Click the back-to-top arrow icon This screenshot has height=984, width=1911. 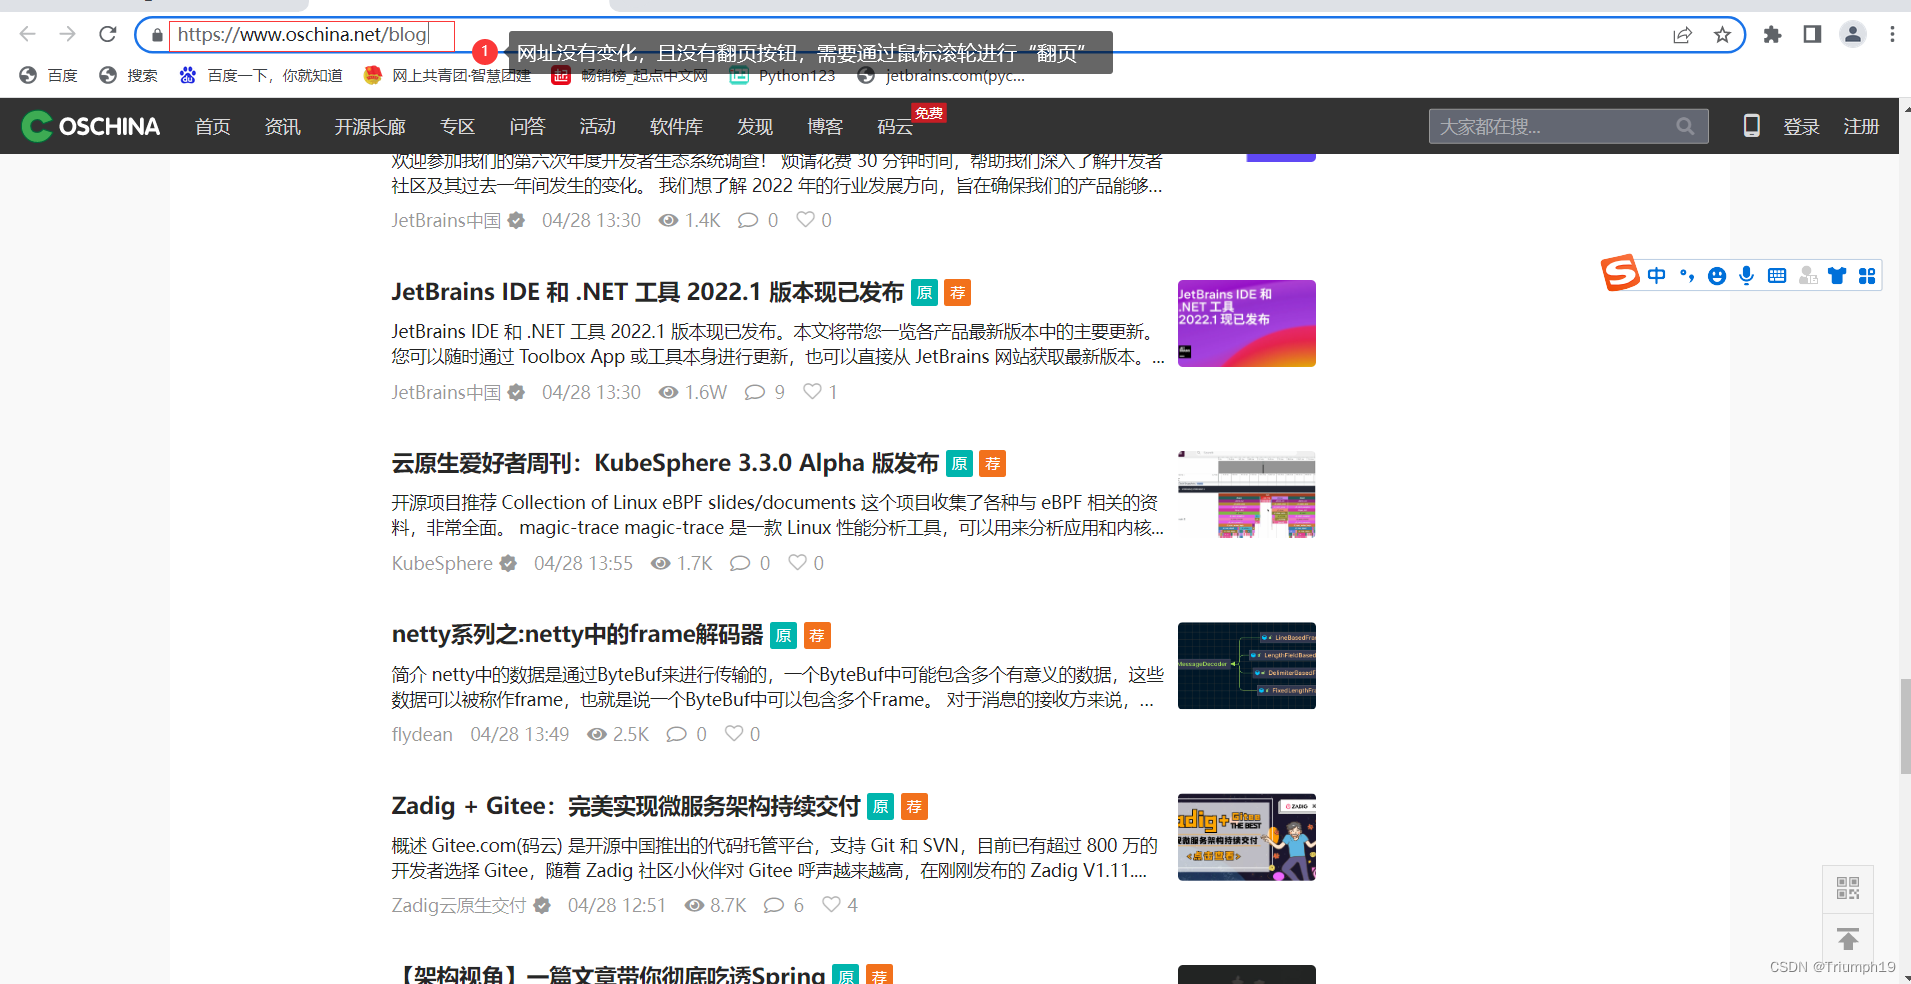click(x=1848, y=939)
